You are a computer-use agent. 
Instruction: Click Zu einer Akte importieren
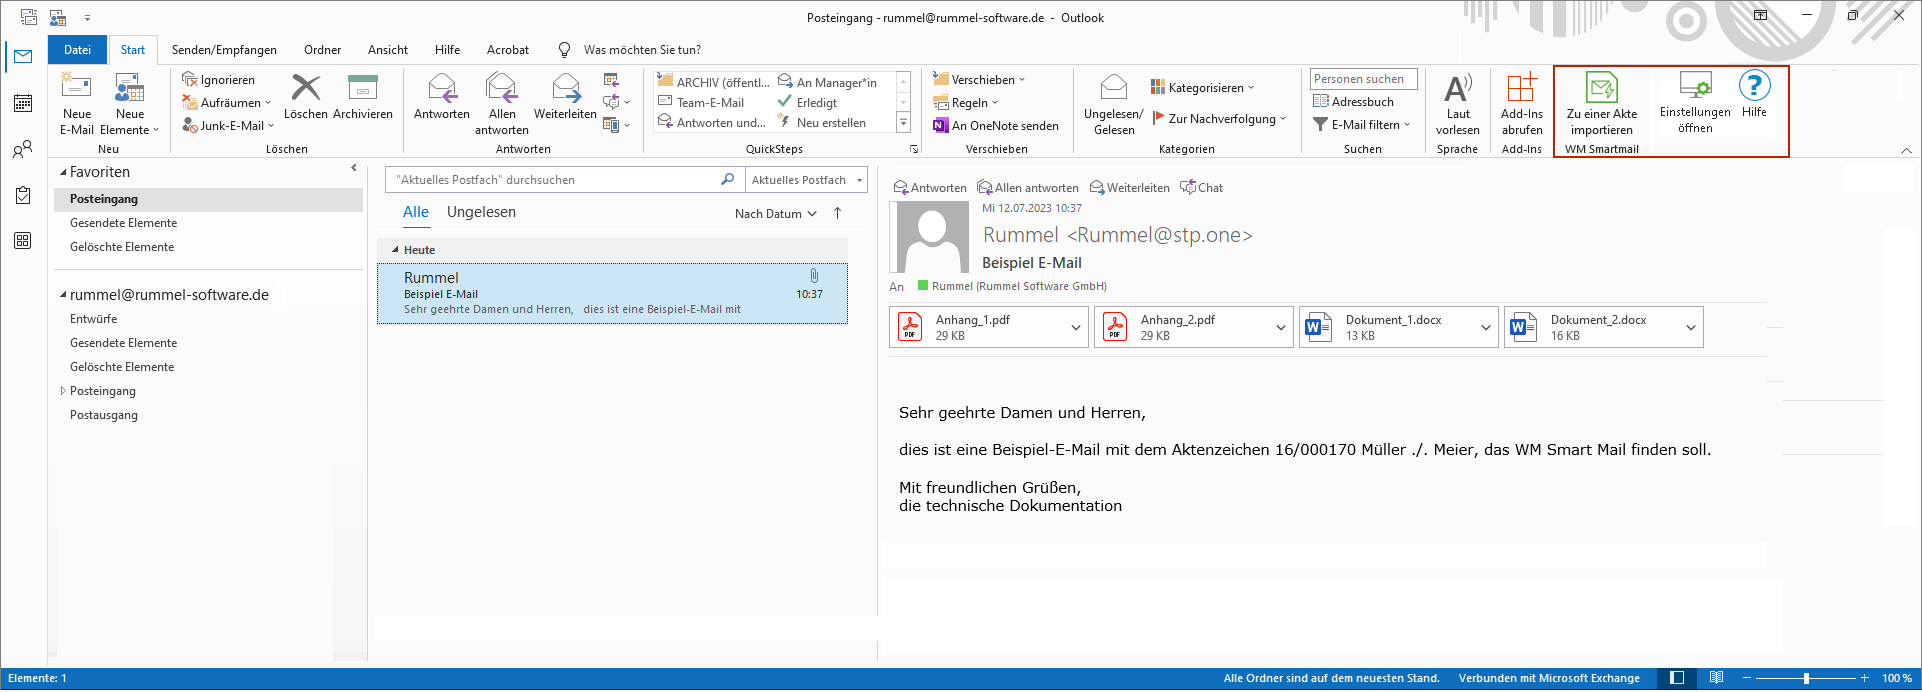pyautogui.click(x=1601, y=104)
